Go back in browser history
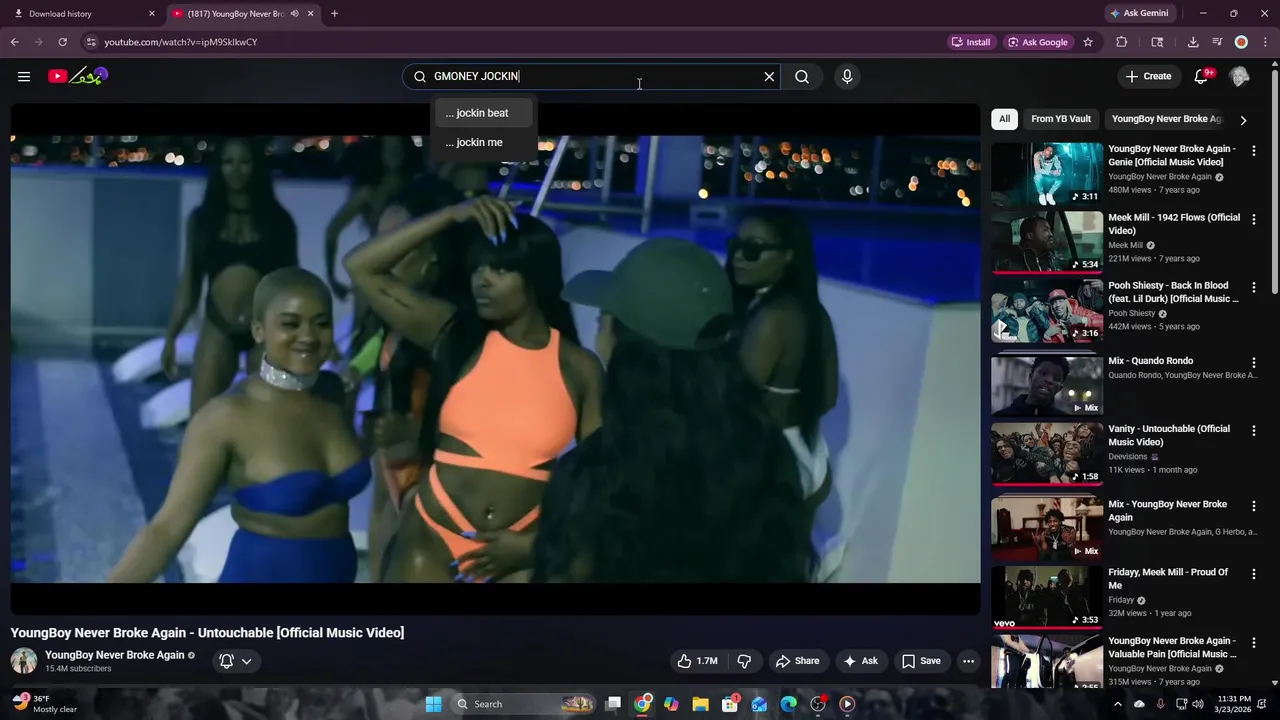Image resolution: width=1280 pixels, height=720 pixels. (x=15, y=42)
